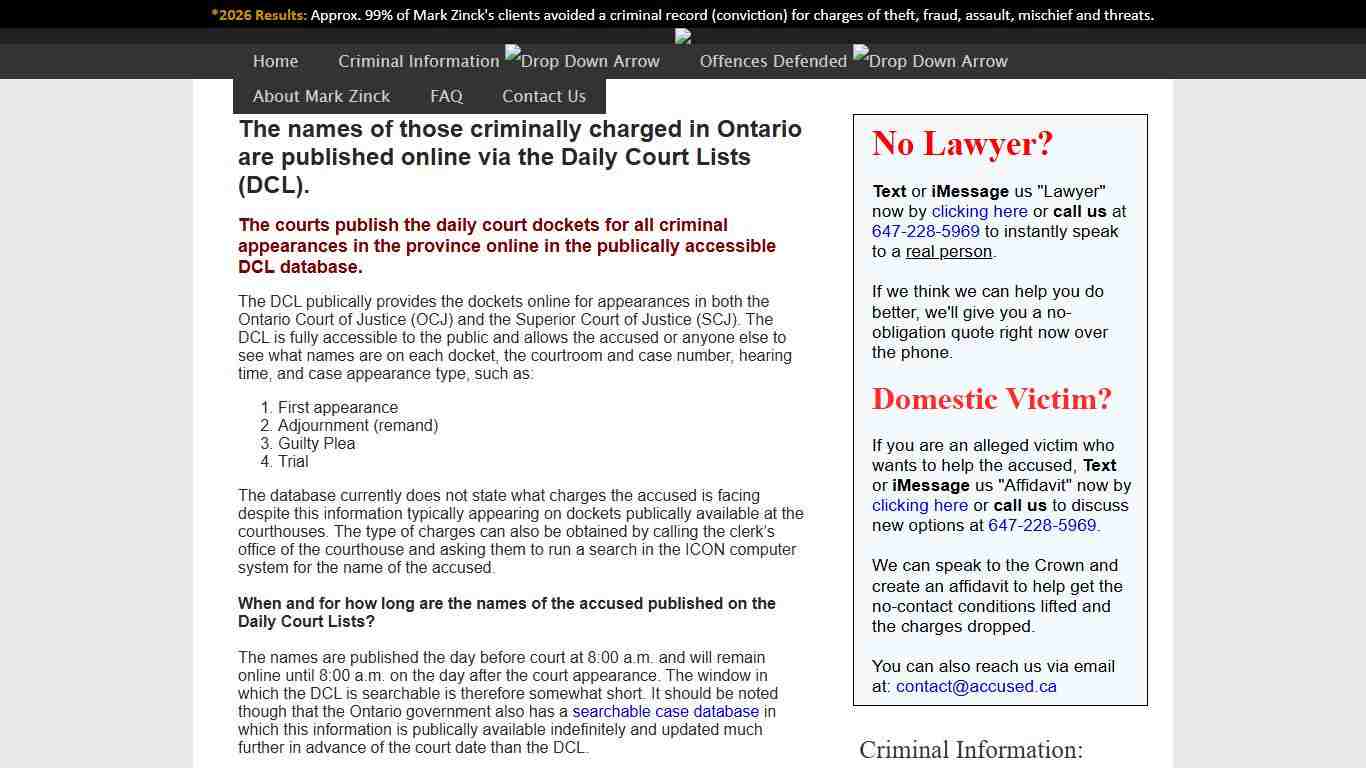Screen dimensions: 1366x768
Task: Click the red 'No Lawyer?' heading
Action: point(962,144)
